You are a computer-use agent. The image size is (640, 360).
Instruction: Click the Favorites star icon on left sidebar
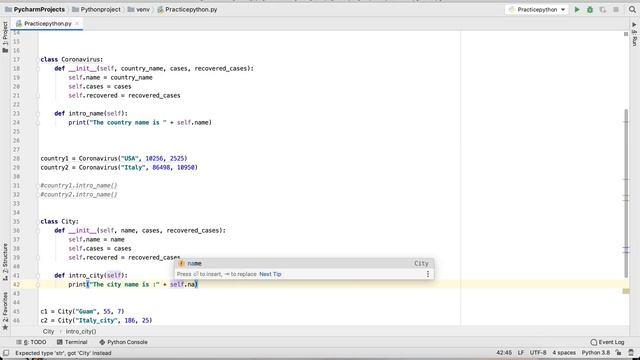tap(5, 327)
